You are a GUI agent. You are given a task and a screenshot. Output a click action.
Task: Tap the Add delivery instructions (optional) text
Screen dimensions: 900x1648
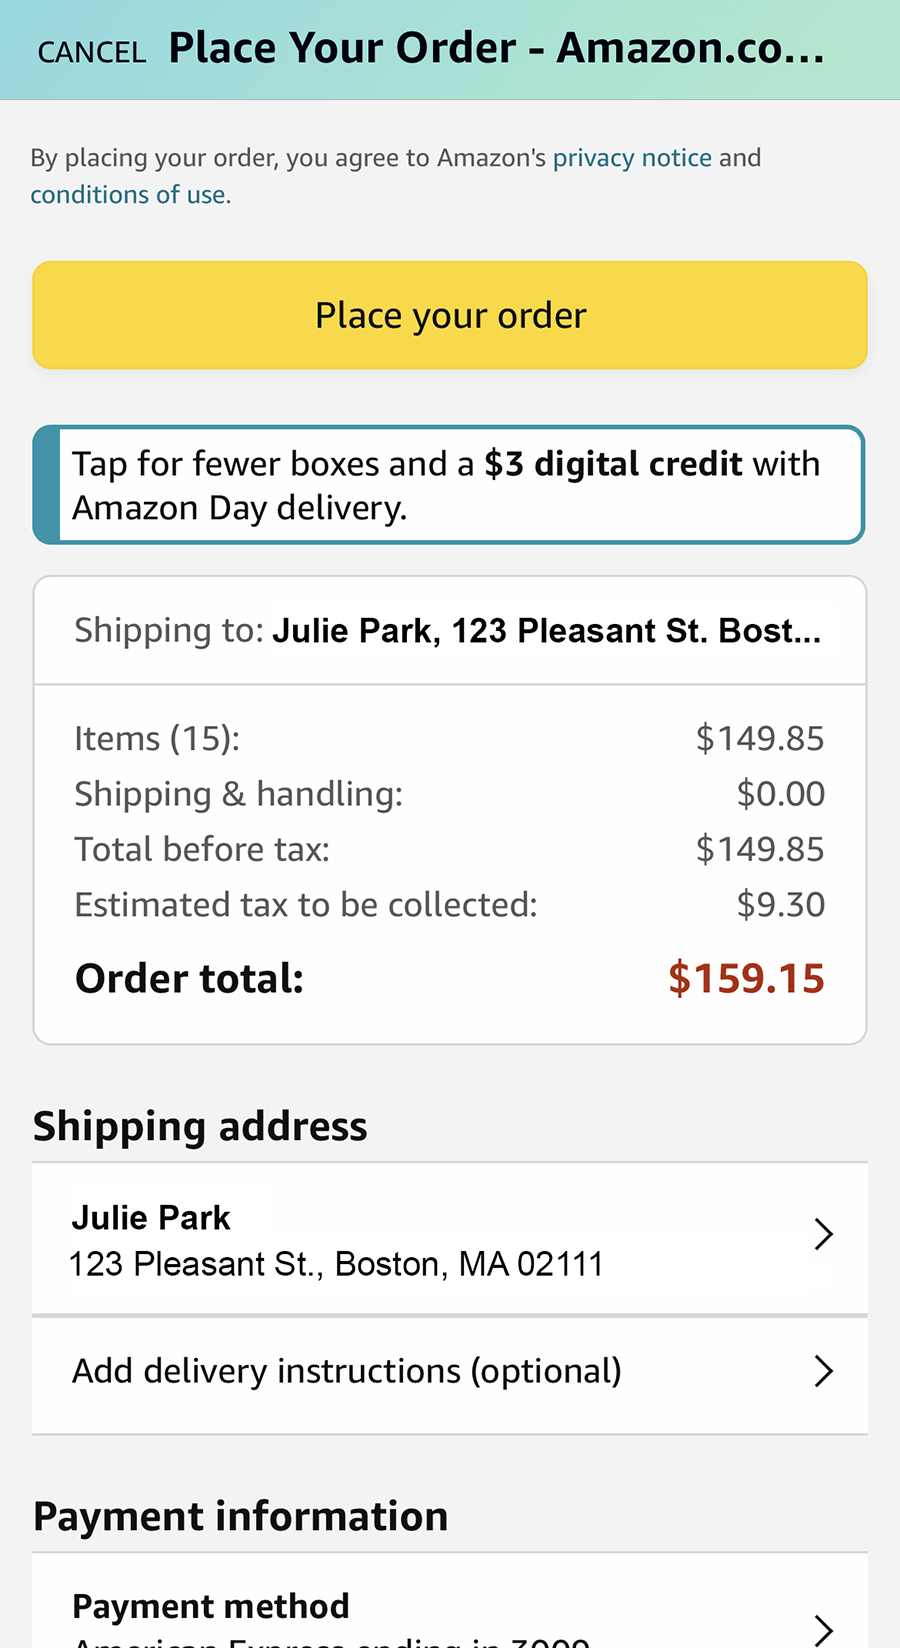click(x=347, y=1371)
